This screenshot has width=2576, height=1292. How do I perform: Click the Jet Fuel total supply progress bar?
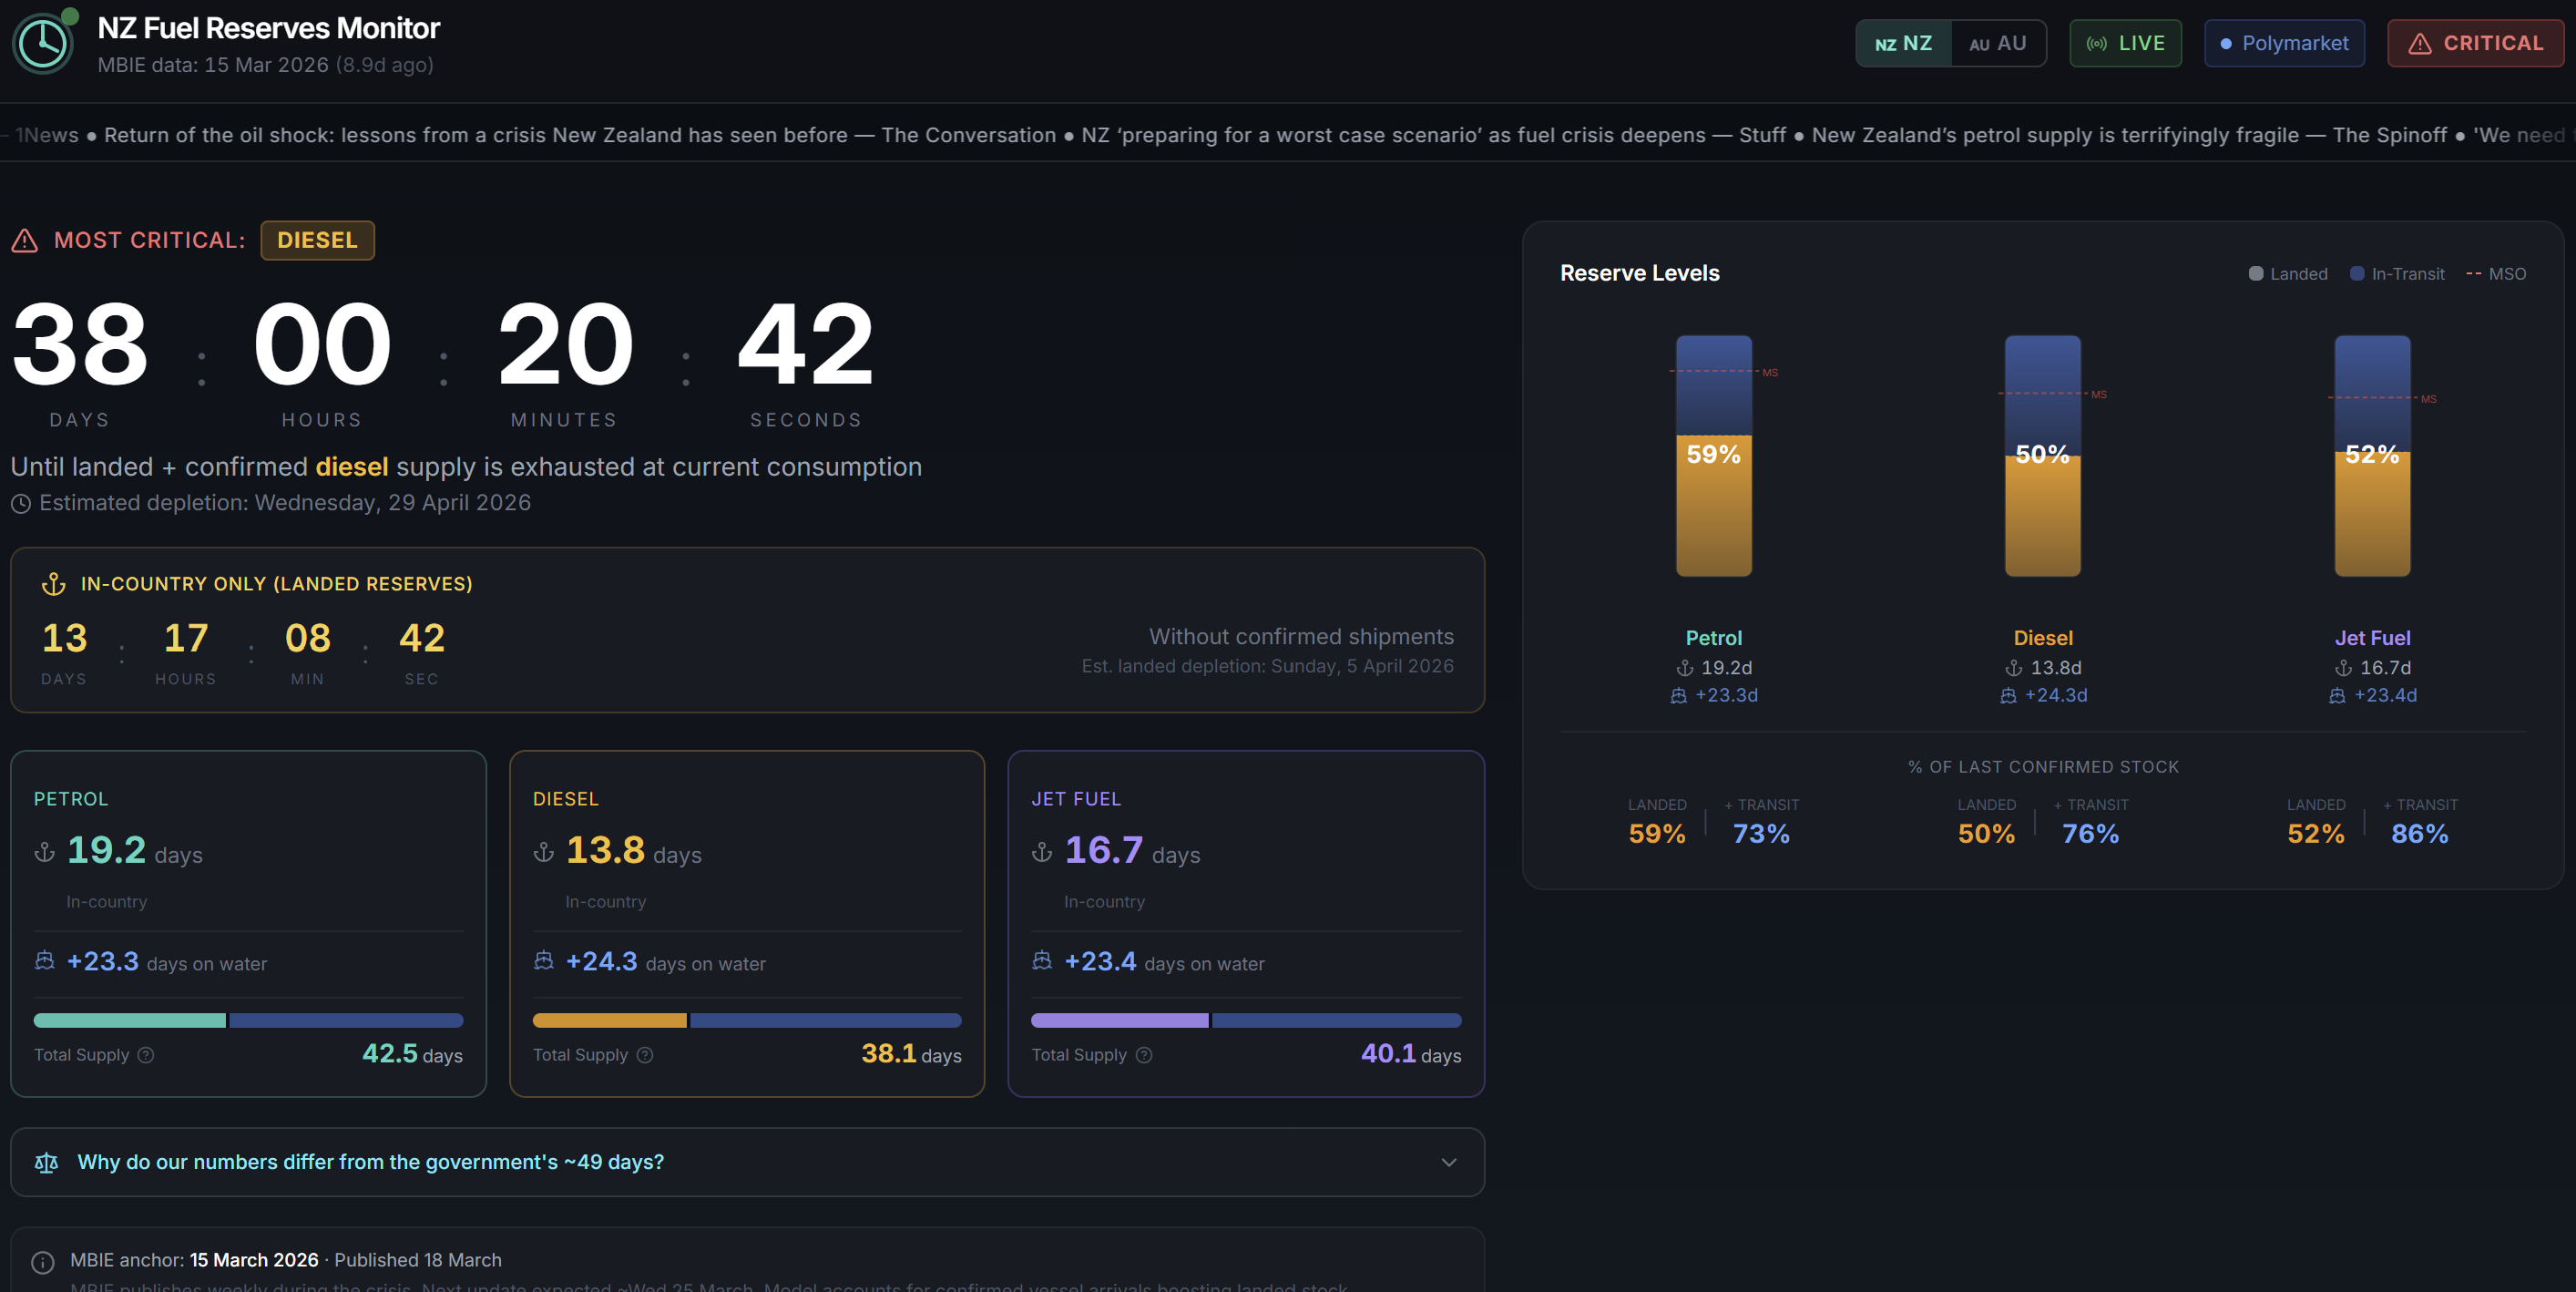coord(1246,1021)
